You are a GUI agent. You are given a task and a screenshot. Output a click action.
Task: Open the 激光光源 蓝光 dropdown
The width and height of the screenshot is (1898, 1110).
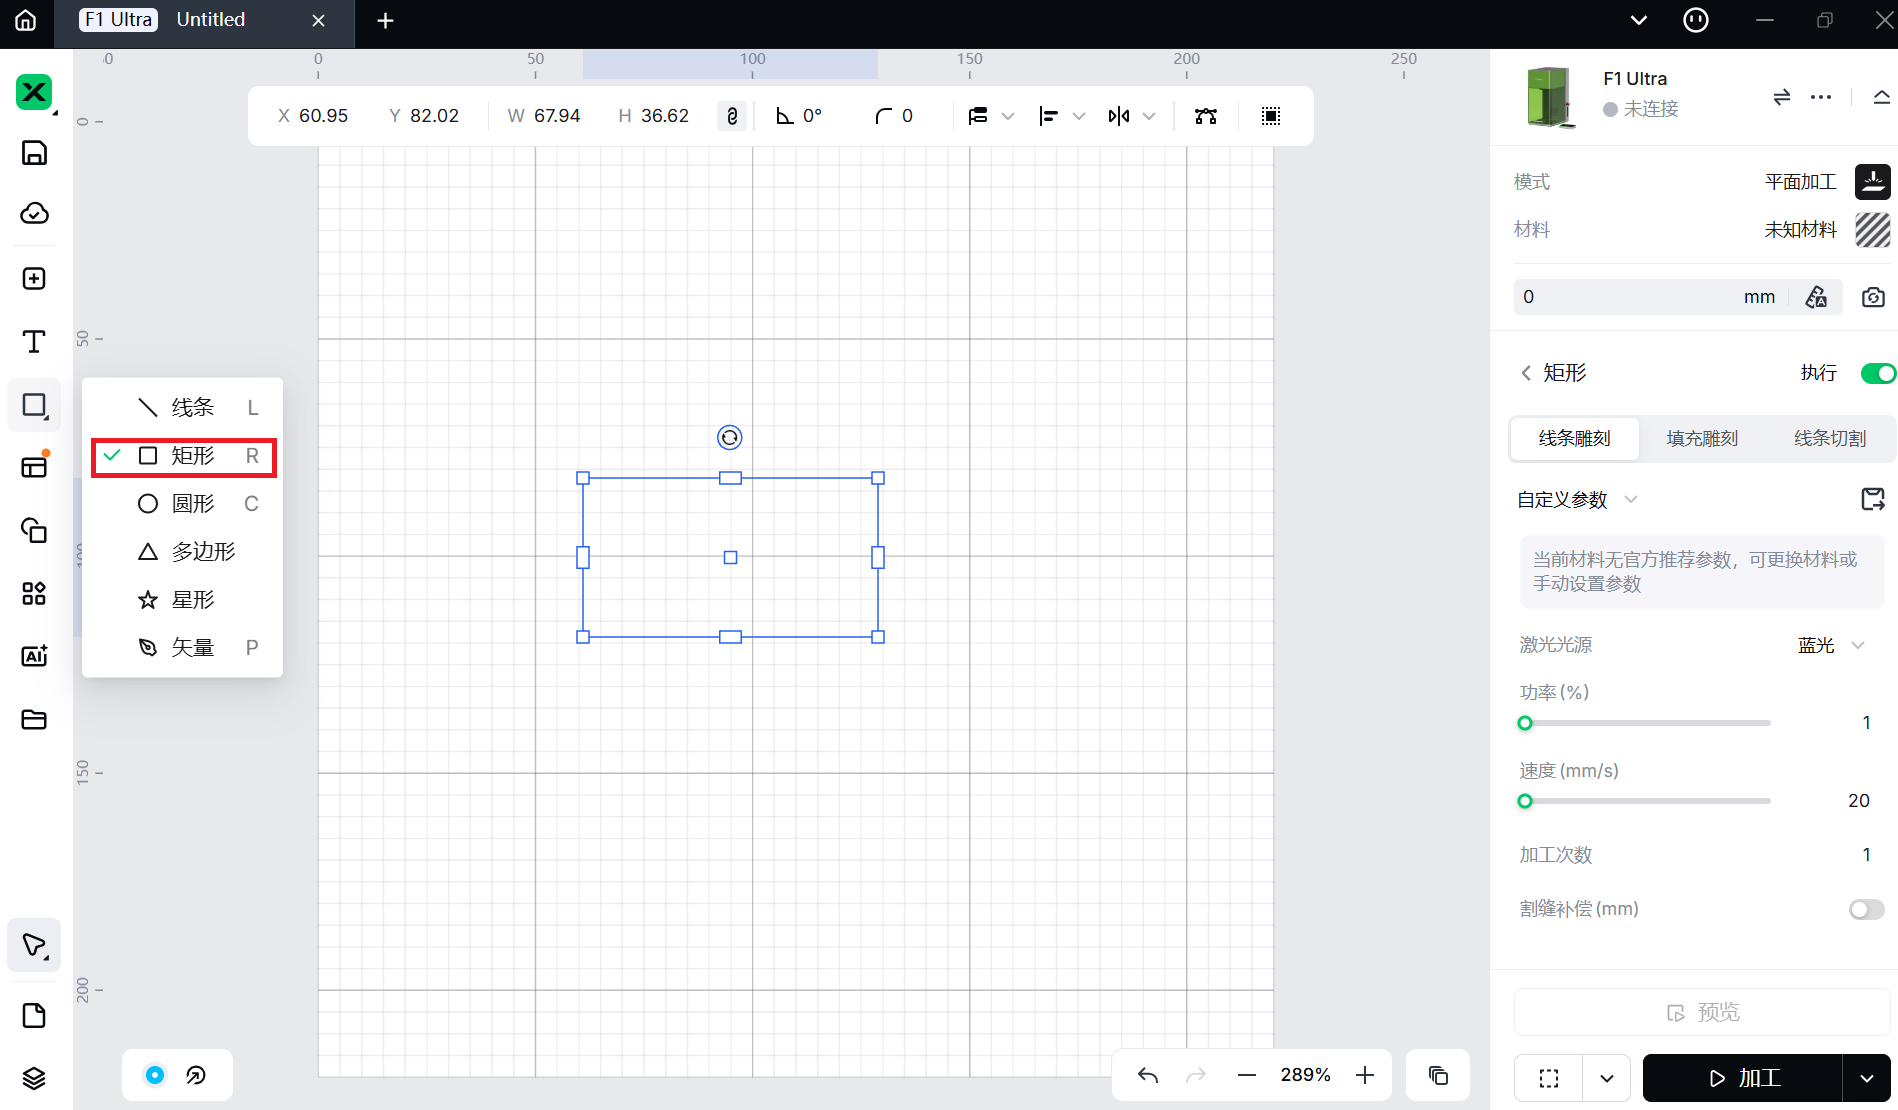coord(1831,645)
